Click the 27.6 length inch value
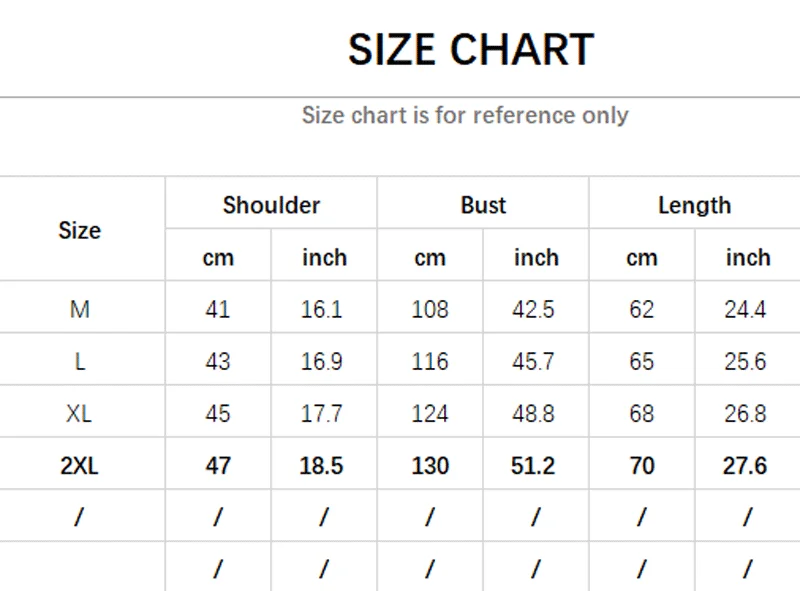The width and height of the screenshot is (800, 591). point(745,465)
